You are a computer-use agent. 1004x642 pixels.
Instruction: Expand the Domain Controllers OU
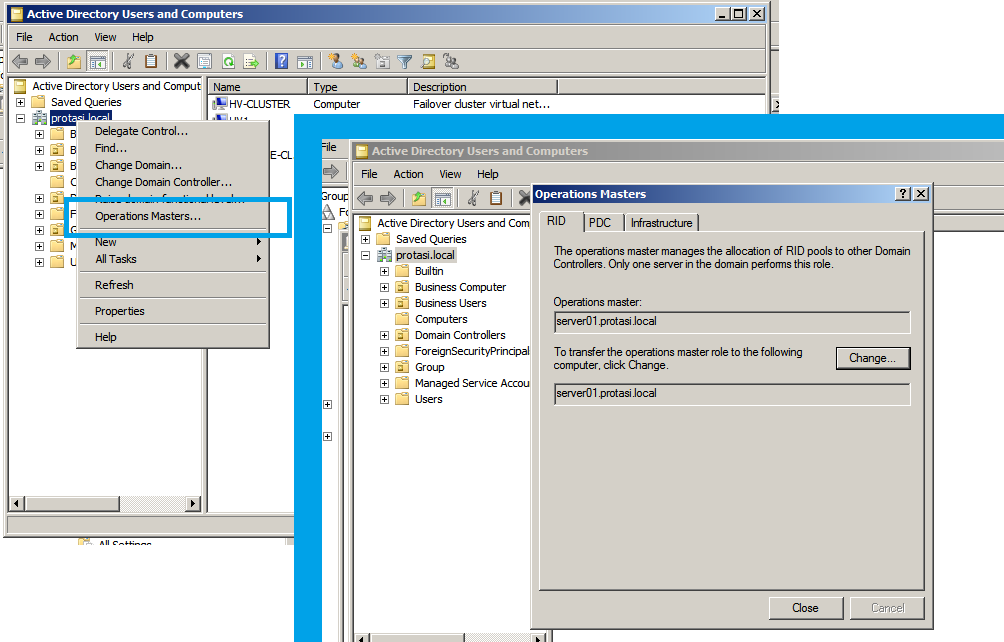point(384,335)
